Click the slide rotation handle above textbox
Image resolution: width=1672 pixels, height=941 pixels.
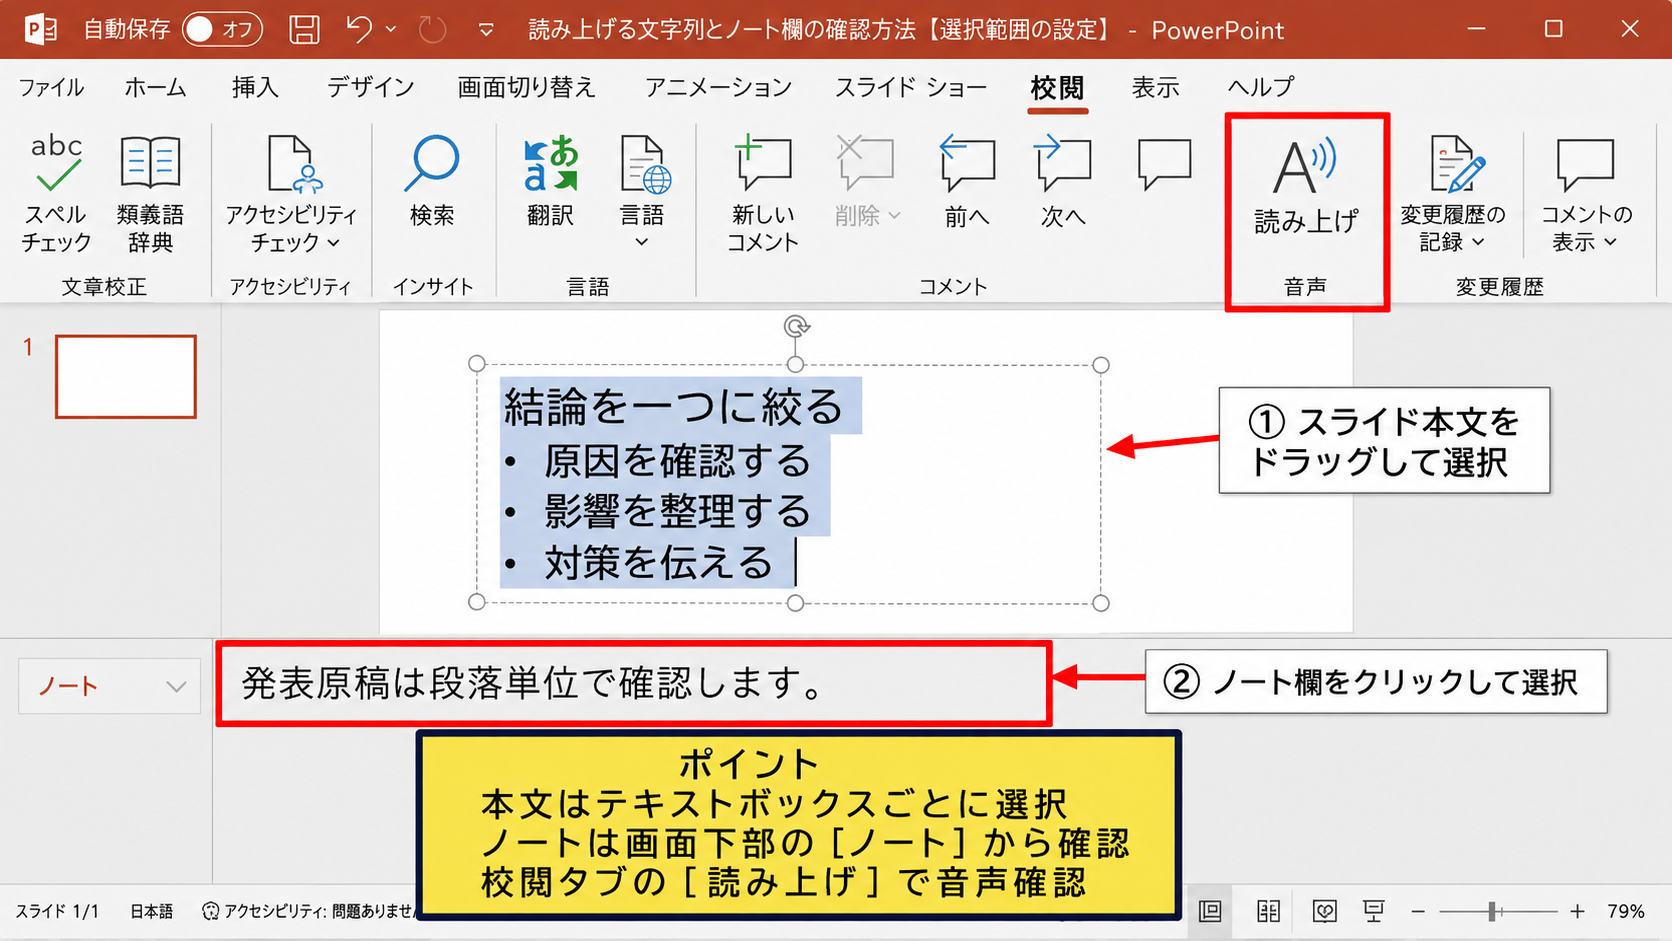click(x=796, y=326)
